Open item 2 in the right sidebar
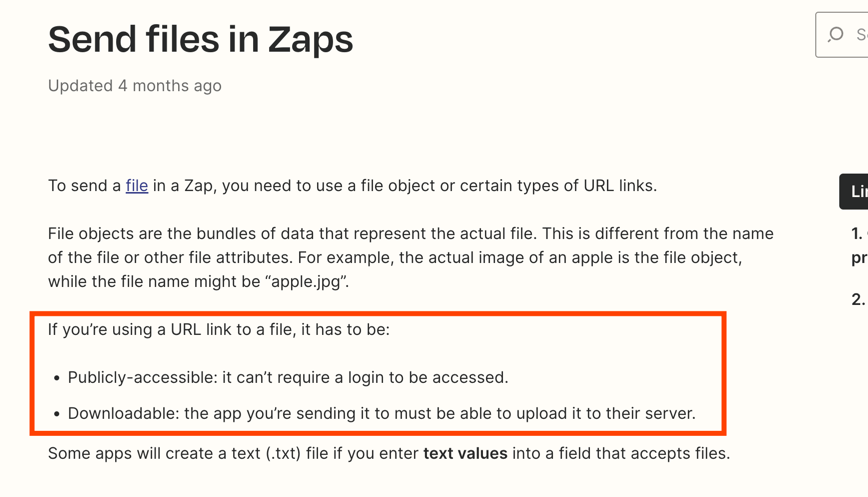Viewport: 868px width, 497px height. [859, 299]
